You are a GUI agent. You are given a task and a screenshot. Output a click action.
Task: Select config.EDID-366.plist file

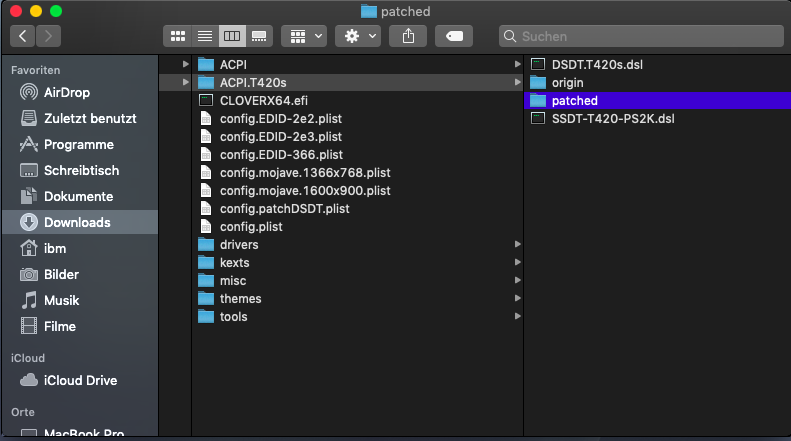click(357, 154)
